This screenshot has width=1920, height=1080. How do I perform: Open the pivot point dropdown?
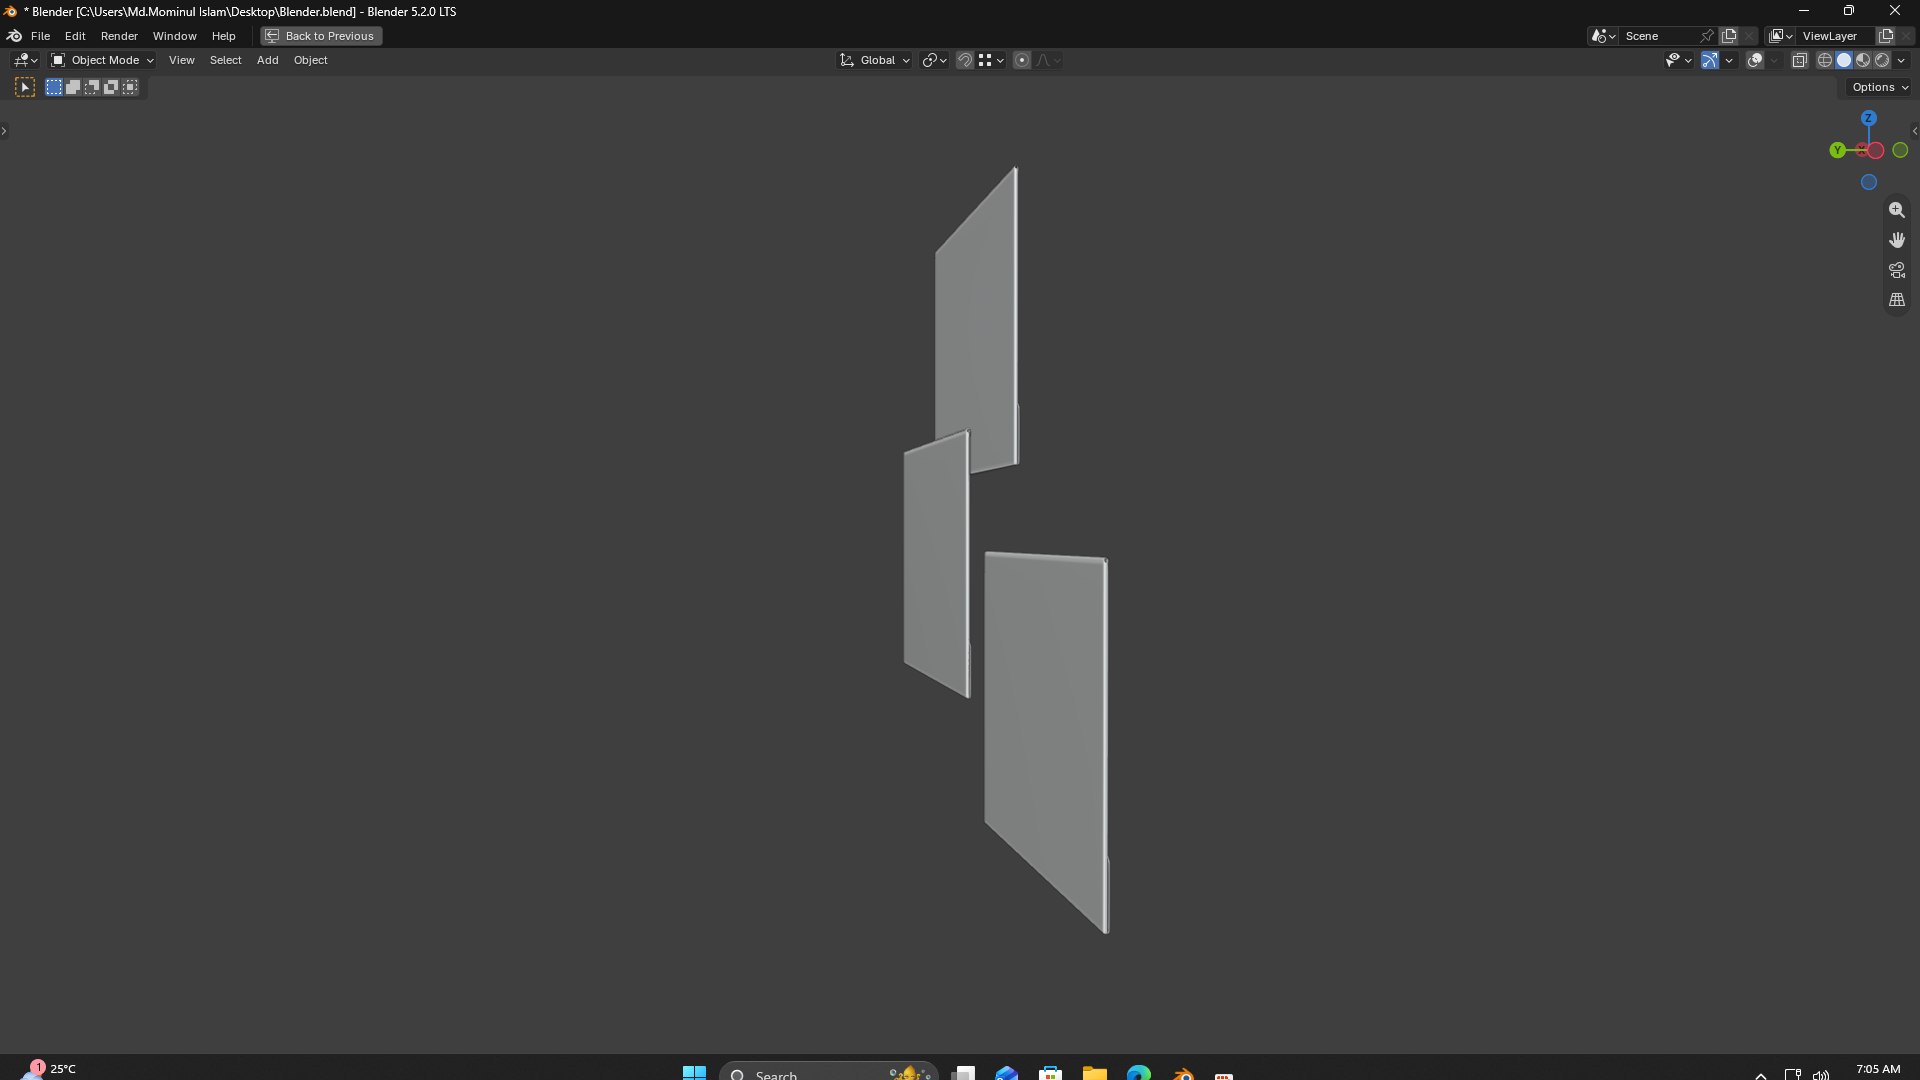(x=934, y=61)
